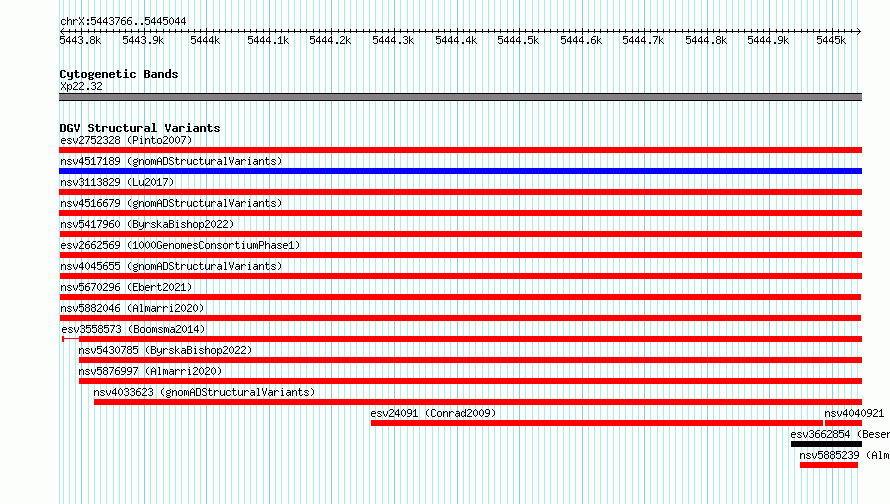Open variant esv2752328 (Pinto2007) label
The height and width of the screenshot is (504, 890).
[x=126, y=140]
